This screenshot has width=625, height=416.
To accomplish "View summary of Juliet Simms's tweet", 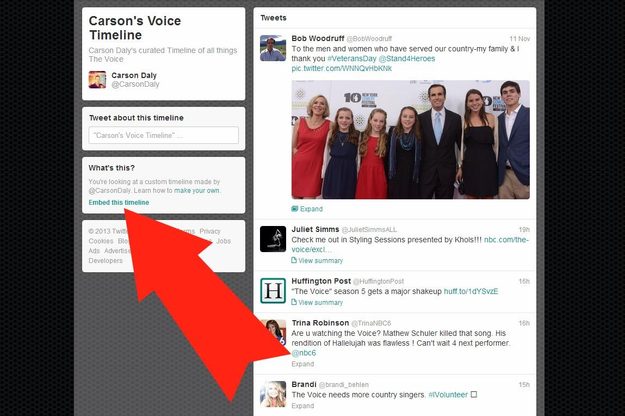I will (x=320, y=261).
